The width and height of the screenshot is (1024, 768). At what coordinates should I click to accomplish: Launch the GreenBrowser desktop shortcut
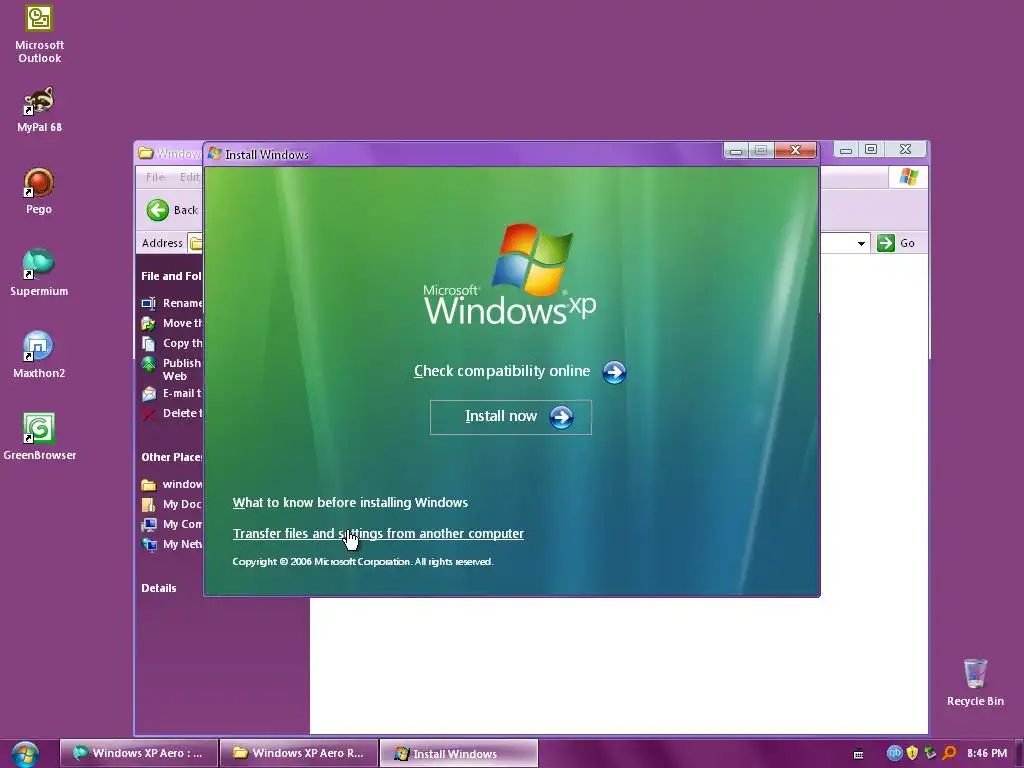[39, 436]
